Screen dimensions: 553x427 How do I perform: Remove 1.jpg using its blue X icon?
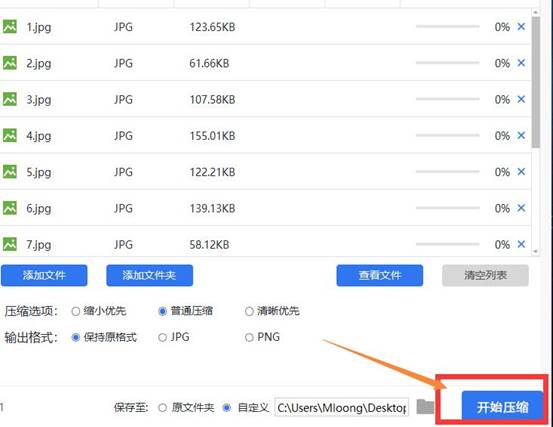pyautogui.click(x=521, y=27)
